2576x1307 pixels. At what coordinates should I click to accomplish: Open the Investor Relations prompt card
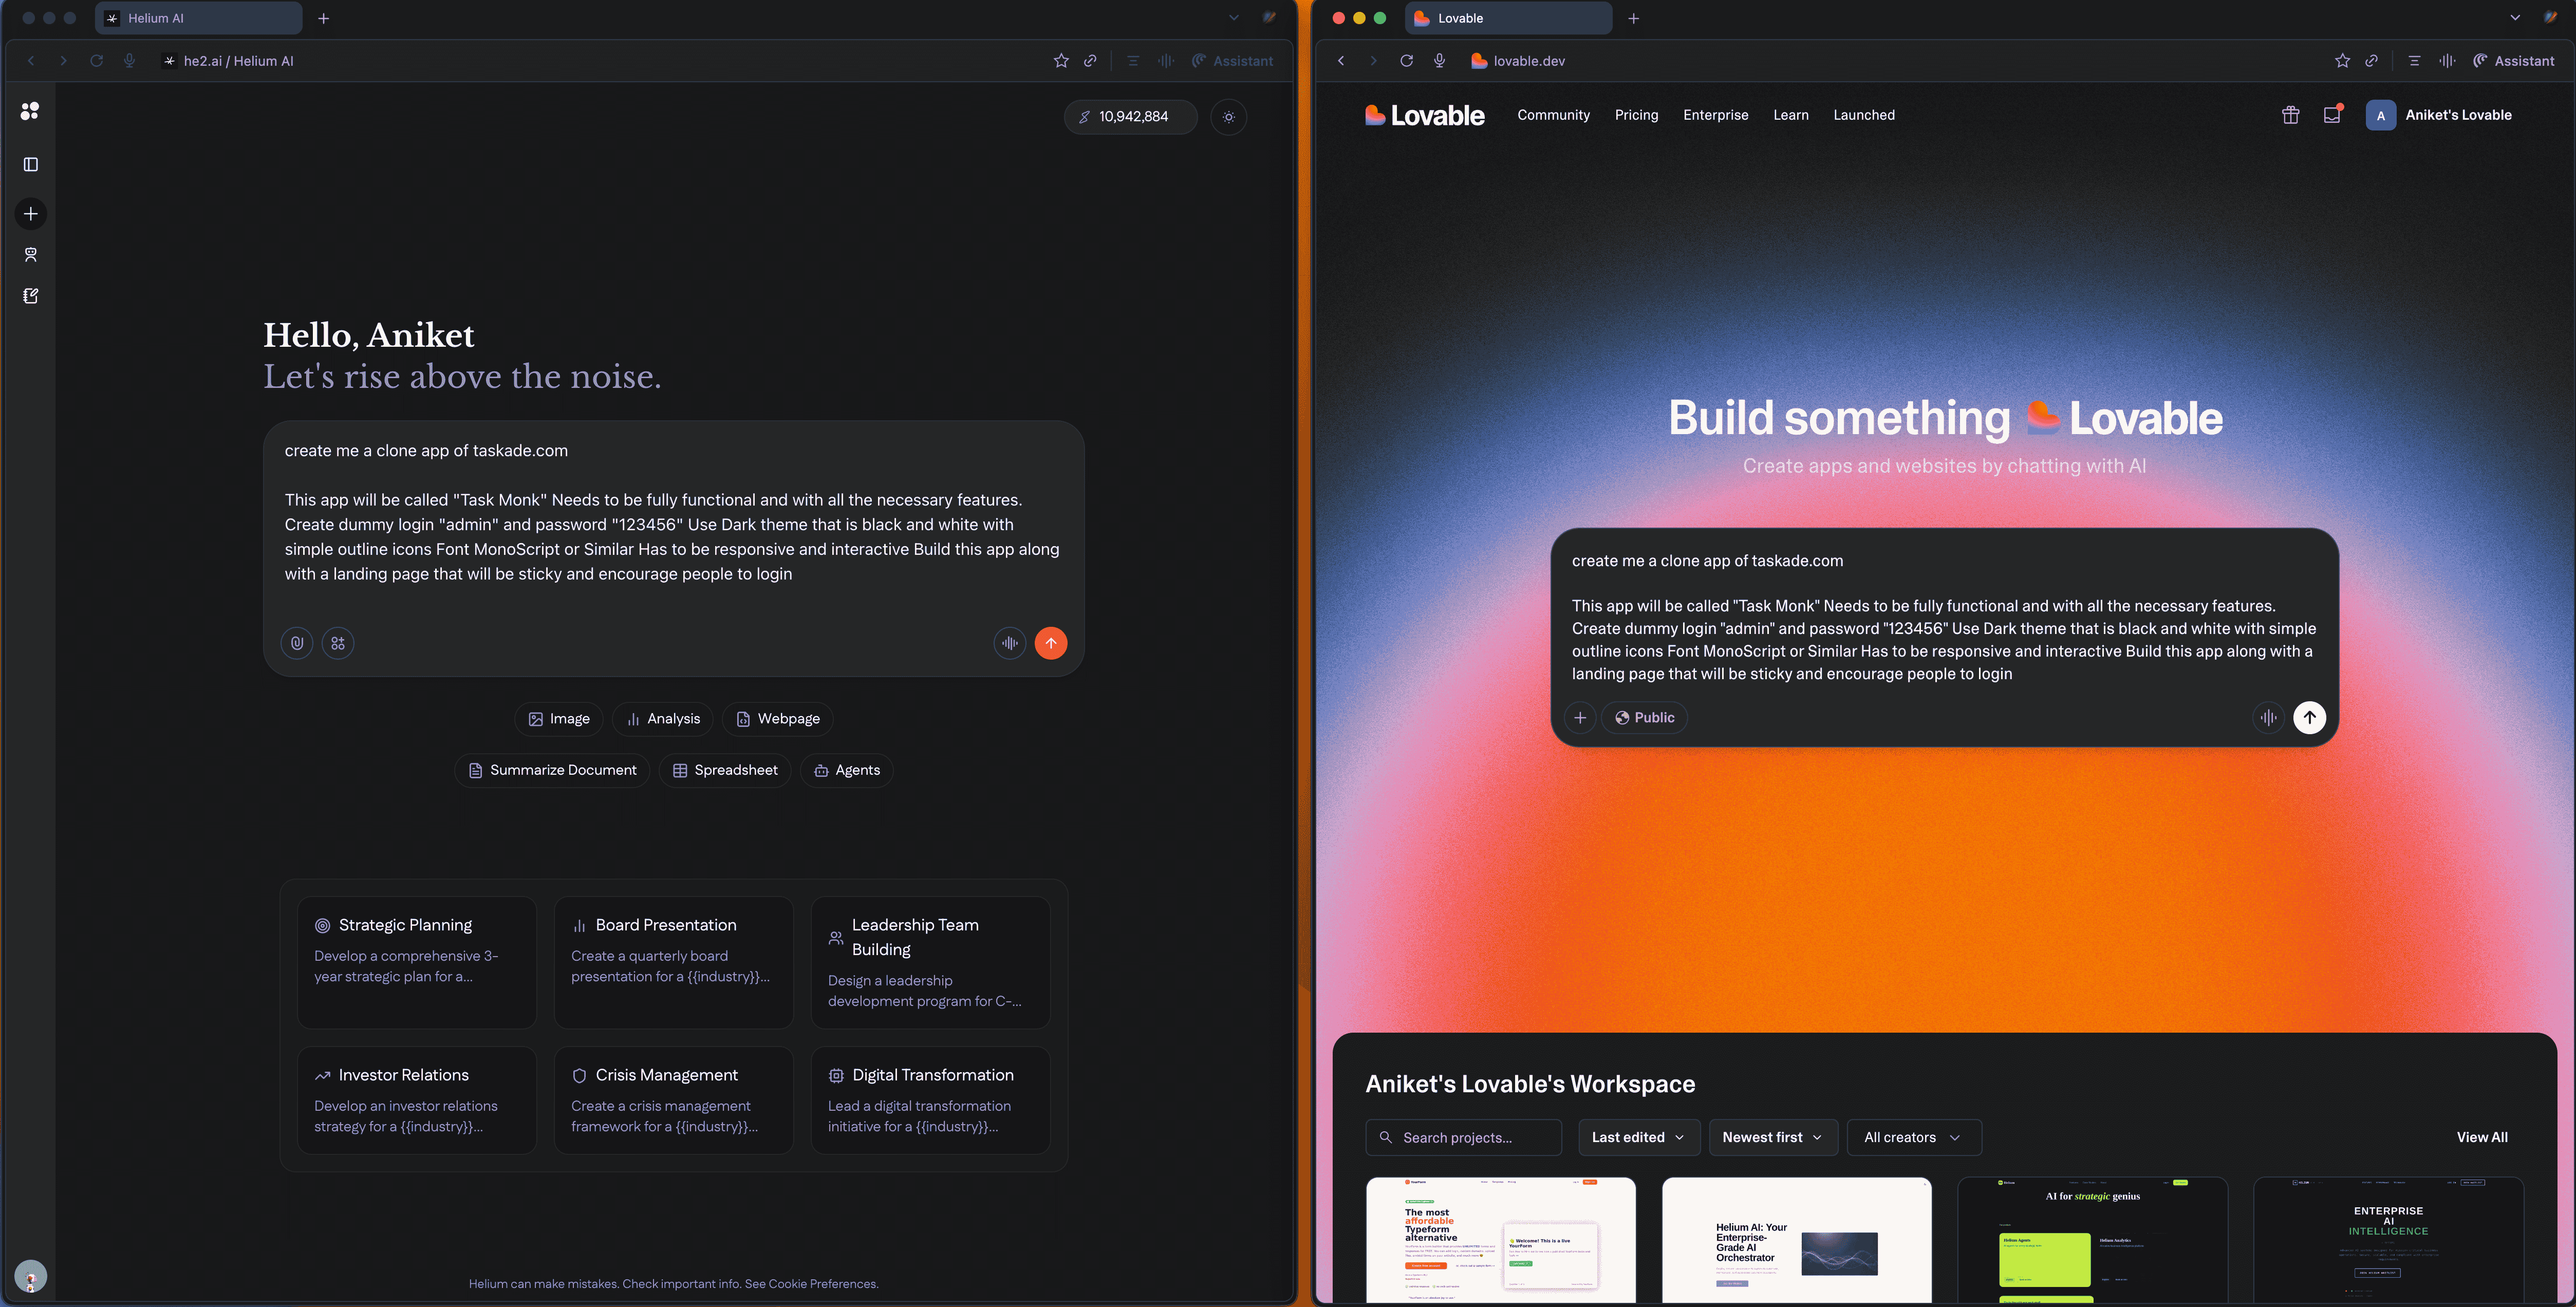pyautogui.click(x=417, y=1100)
